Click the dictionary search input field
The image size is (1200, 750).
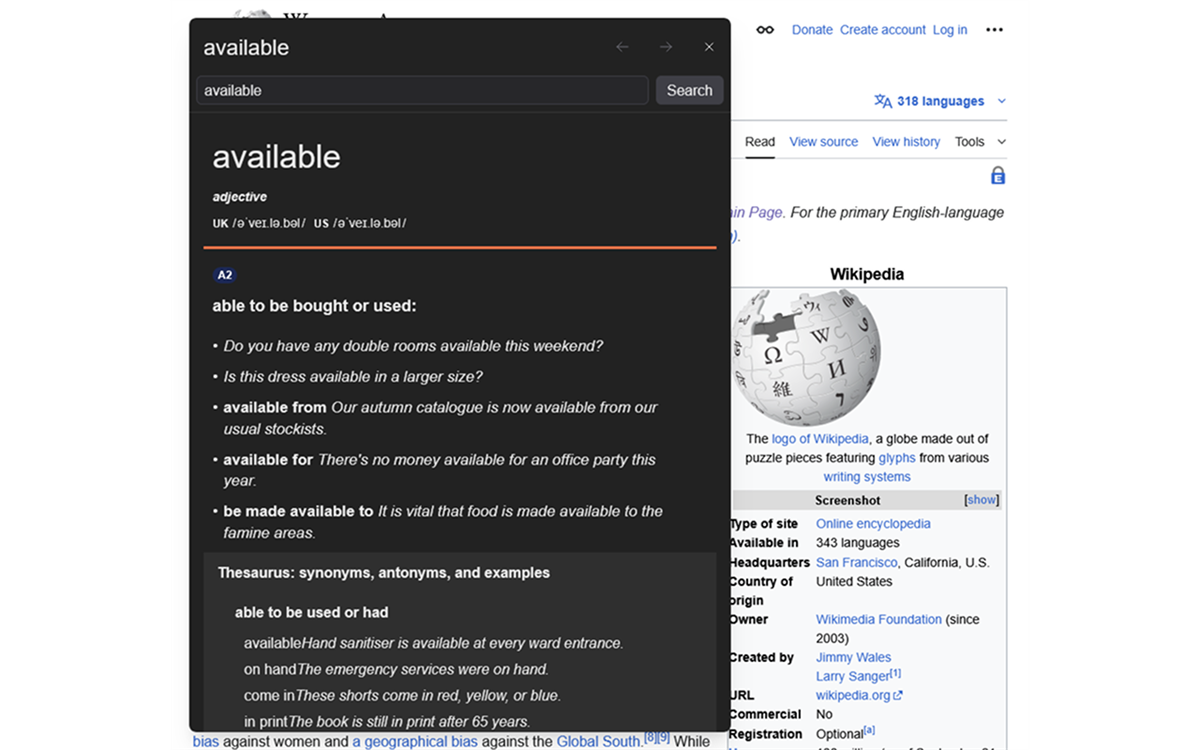tap(423, 90)
